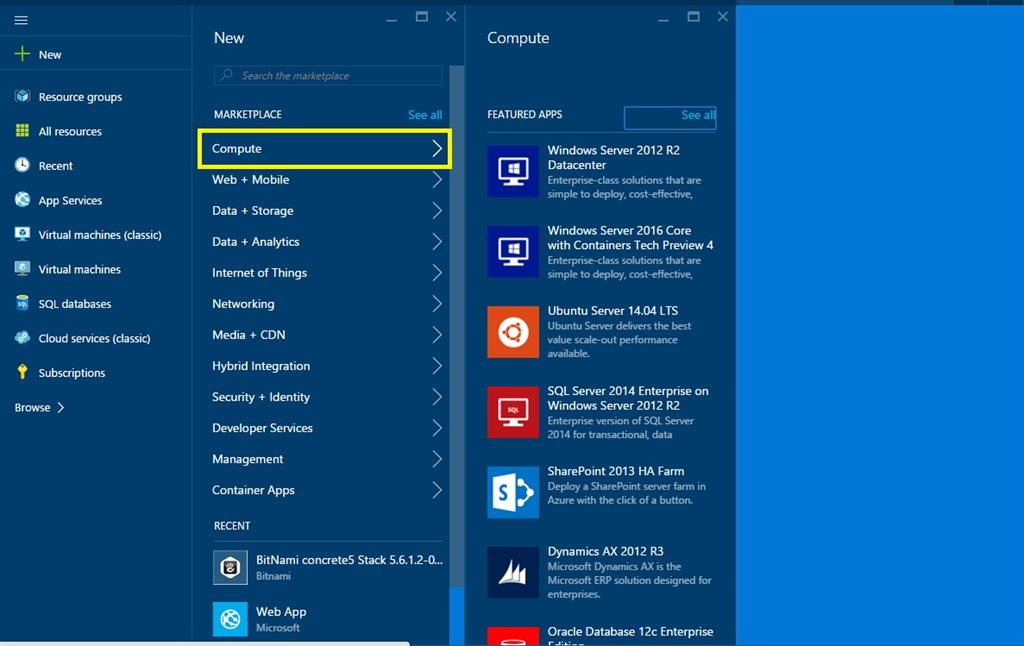1024x646 pixels.
Task: Click the SQL databases label
Action: [74, 304]
